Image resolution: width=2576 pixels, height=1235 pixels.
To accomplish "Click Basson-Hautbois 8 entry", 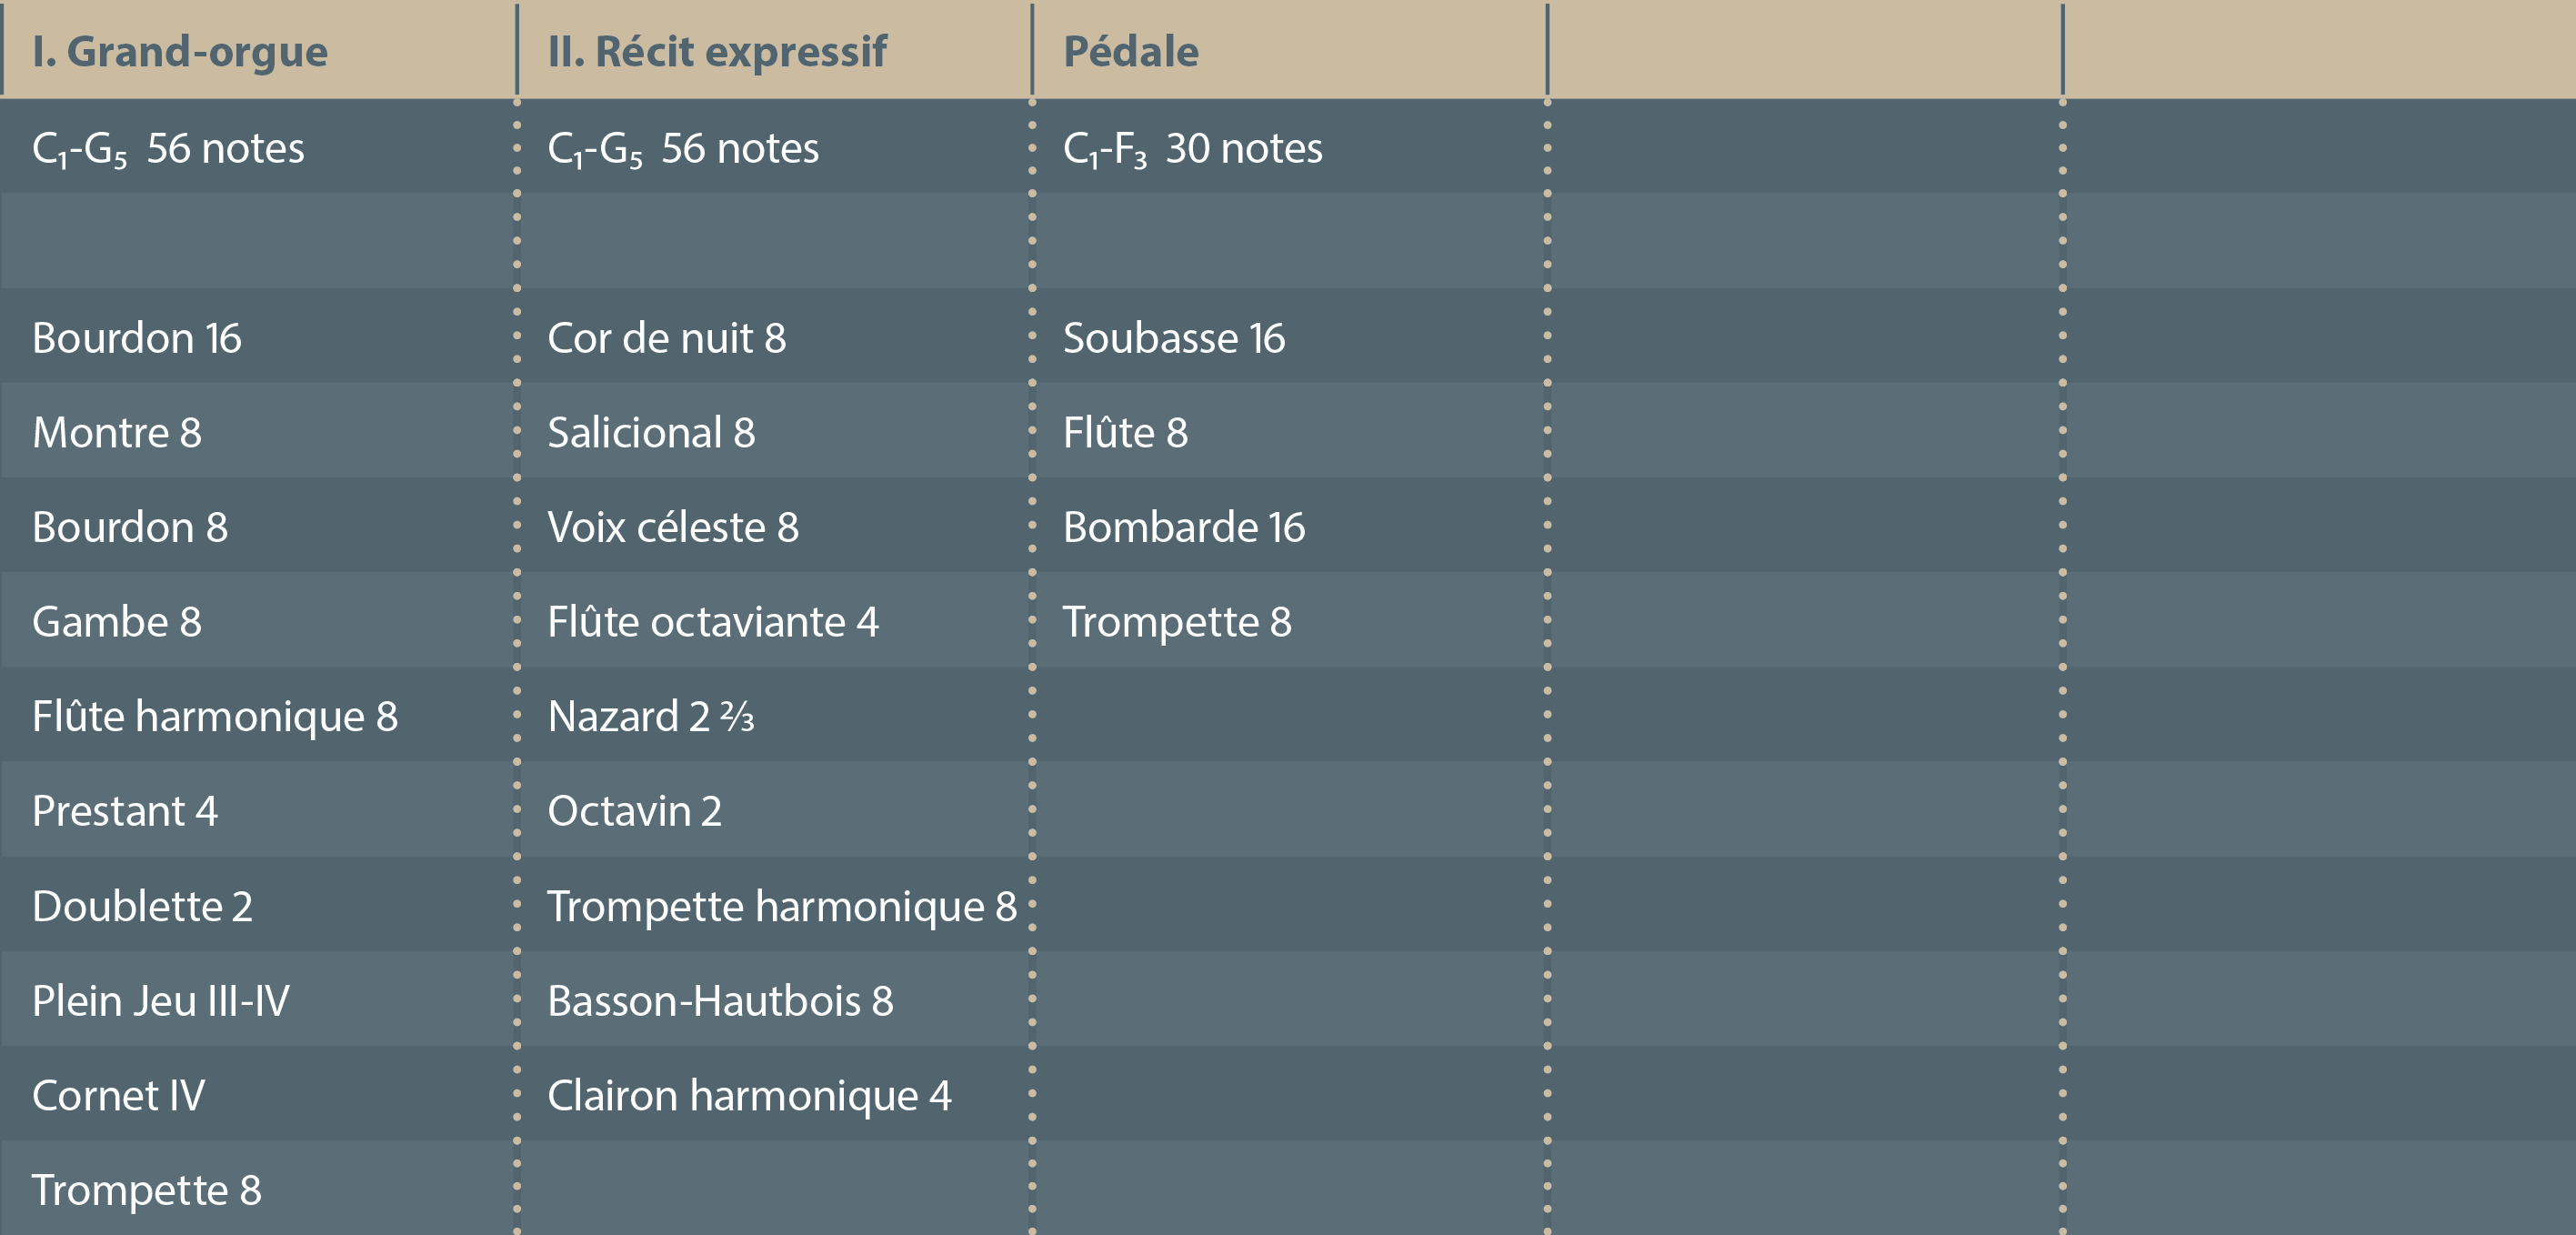I will pos(720,1001).
